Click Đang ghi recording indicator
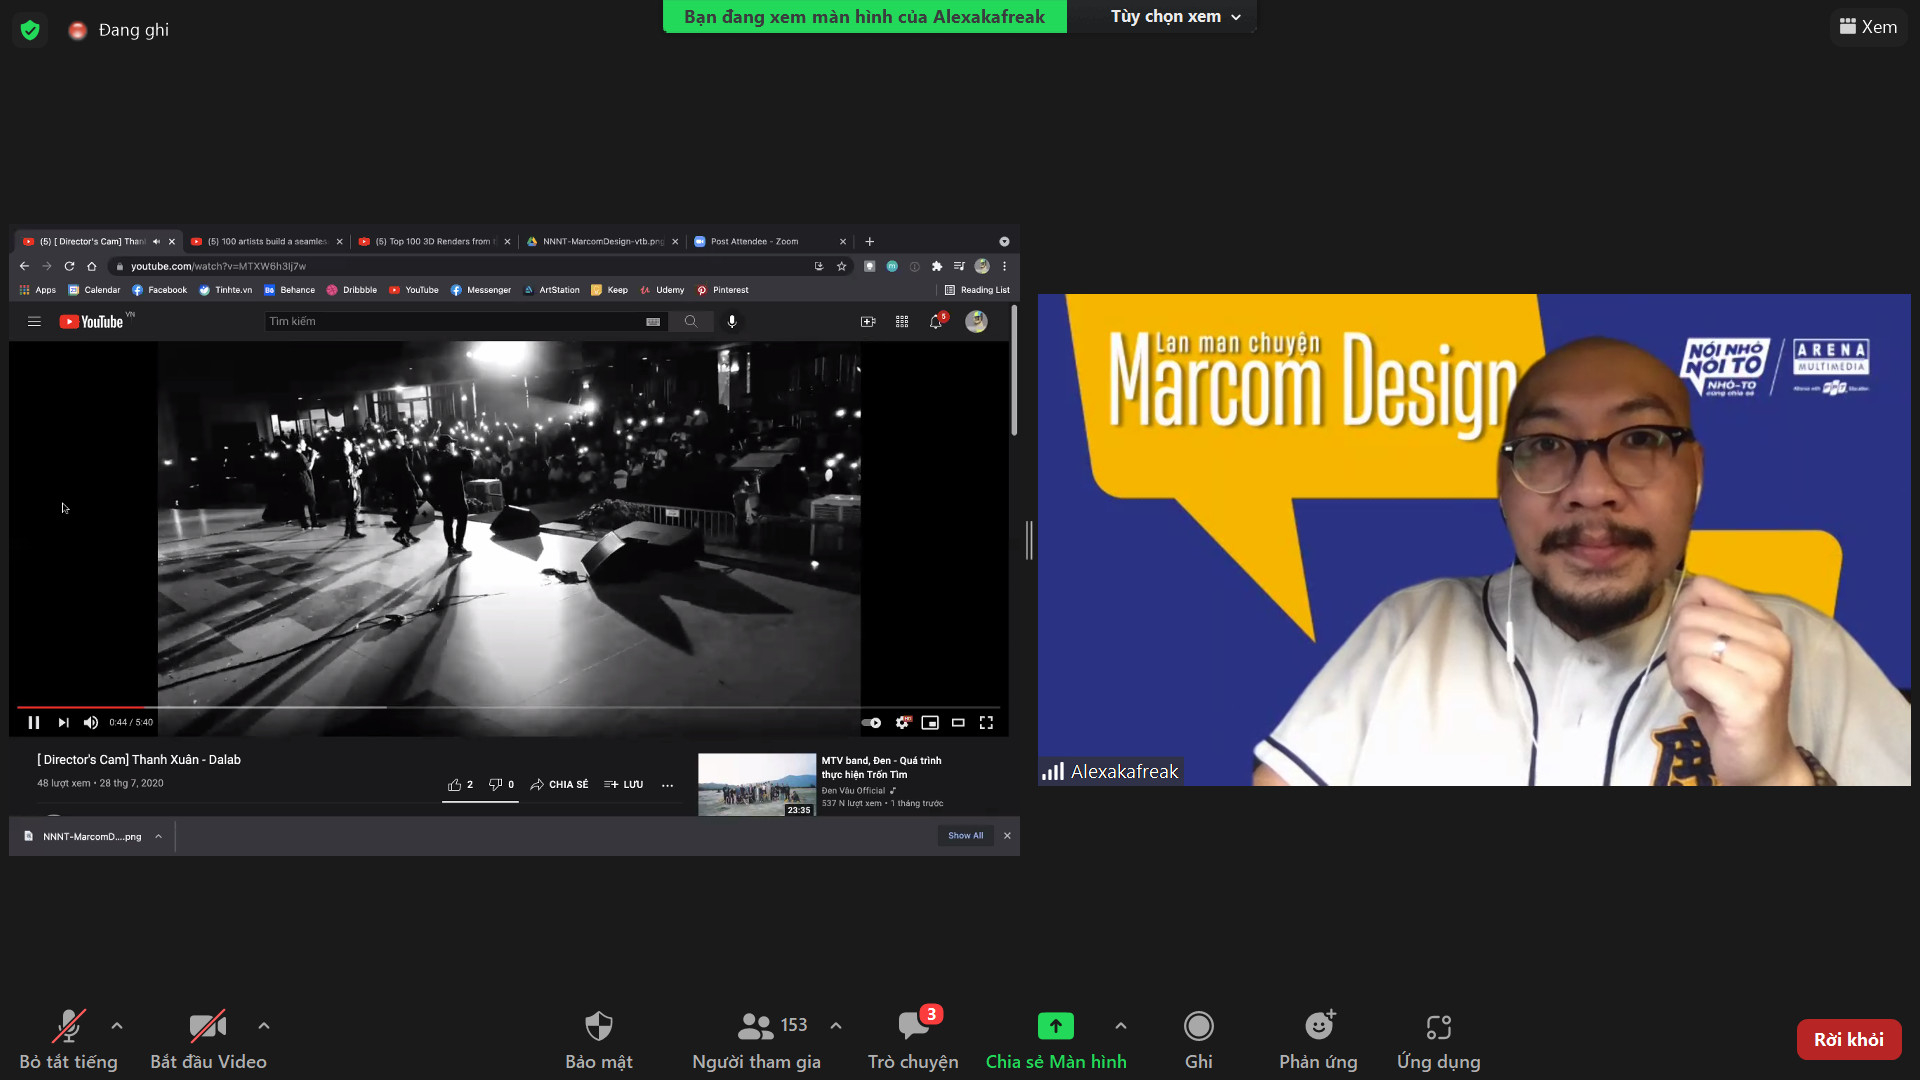The height and width of the screenshot is (1080, 1920). [119, 30]
